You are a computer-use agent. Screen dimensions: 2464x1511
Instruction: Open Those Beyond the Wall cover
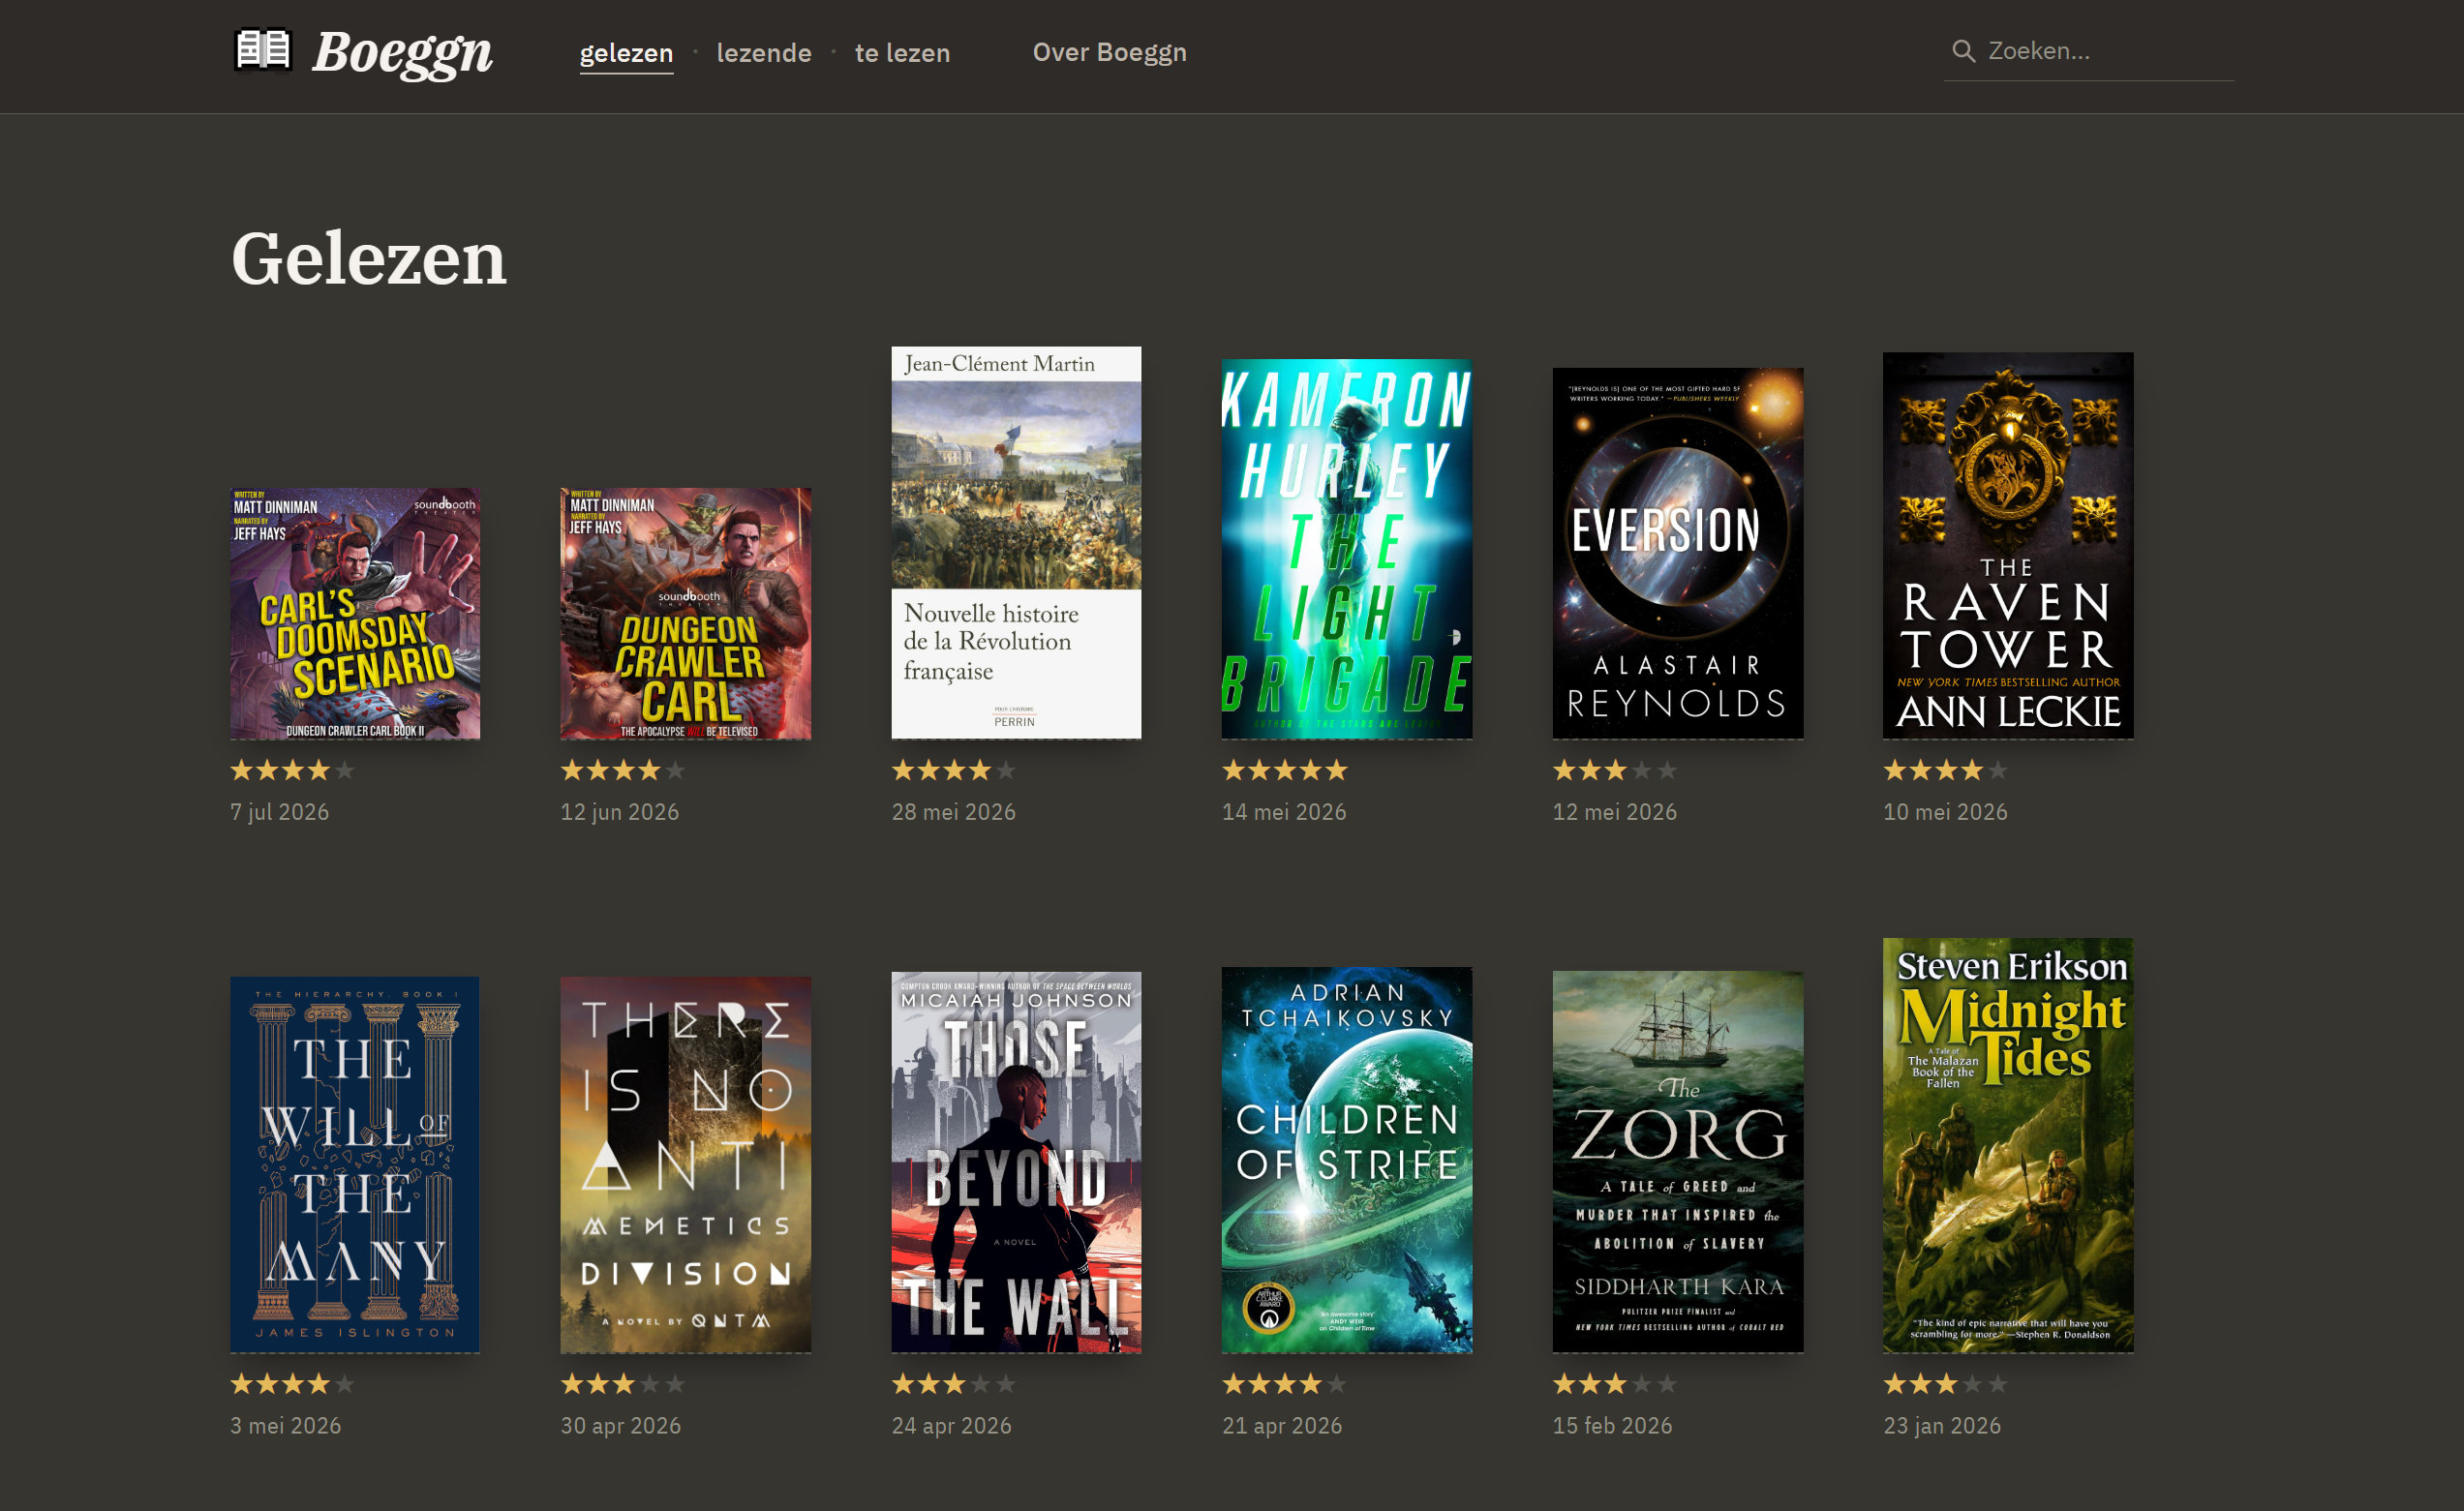coord(1016,1163)
